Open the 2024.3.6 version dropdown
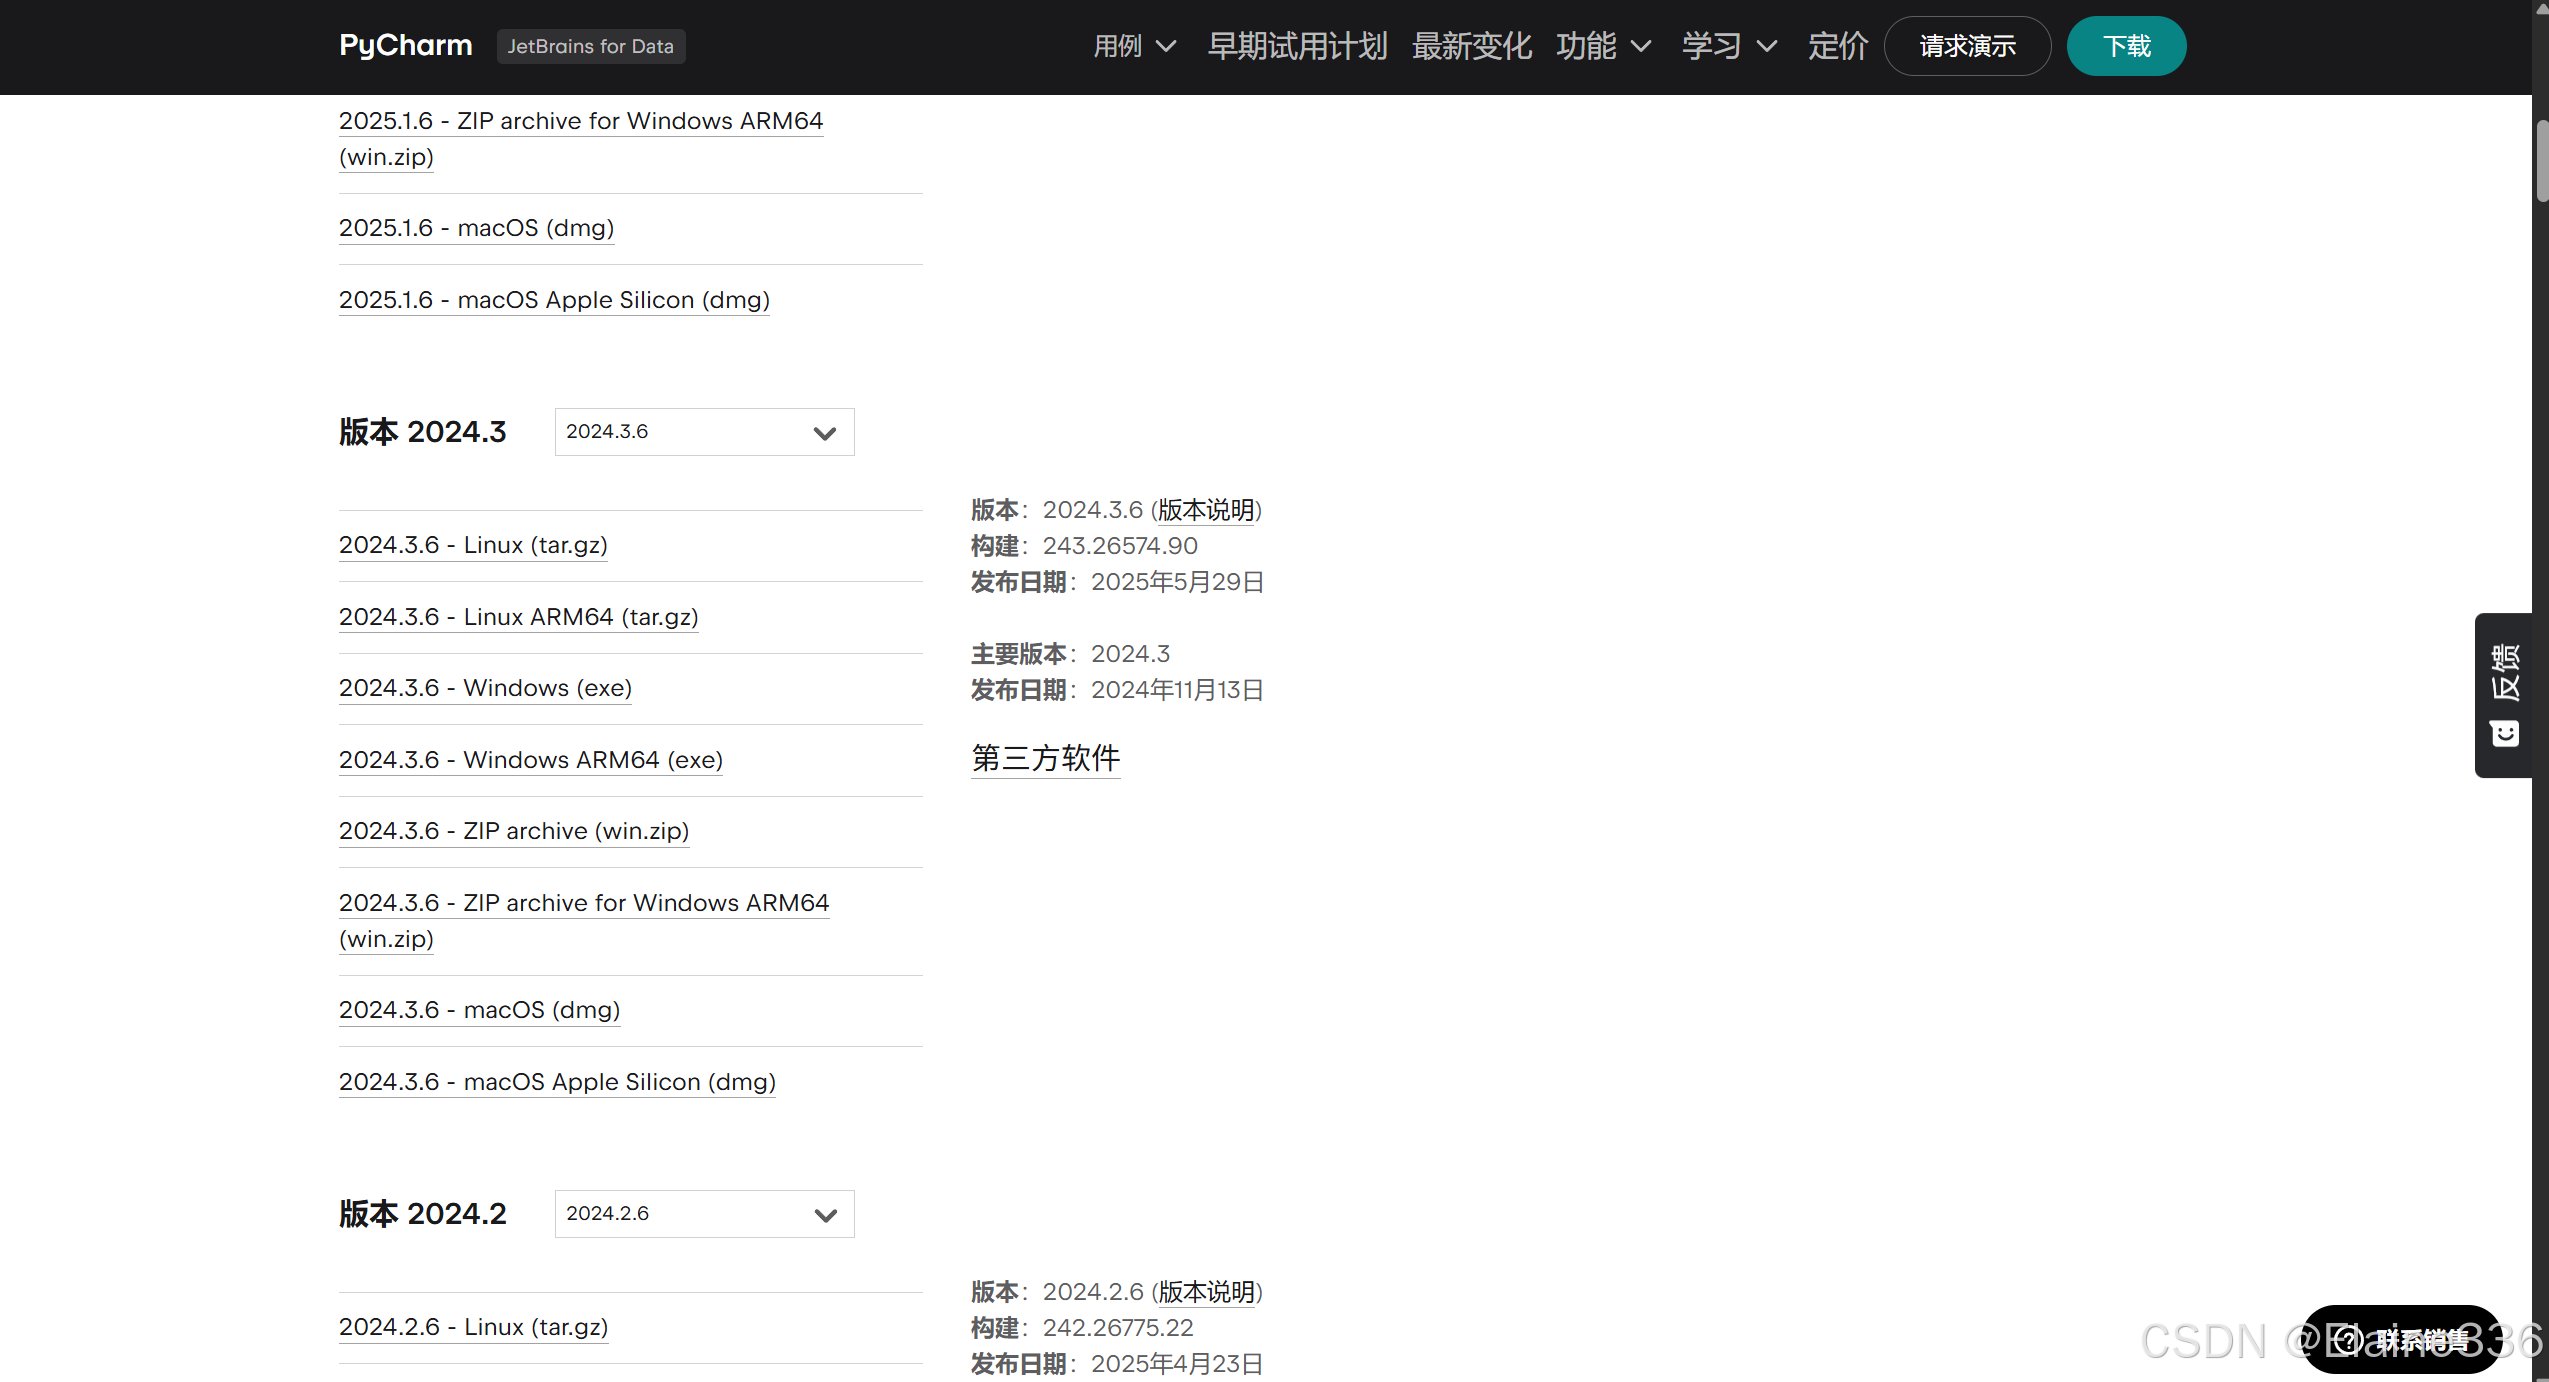Screen dimensions: 2549x1382 click(704, 432)
